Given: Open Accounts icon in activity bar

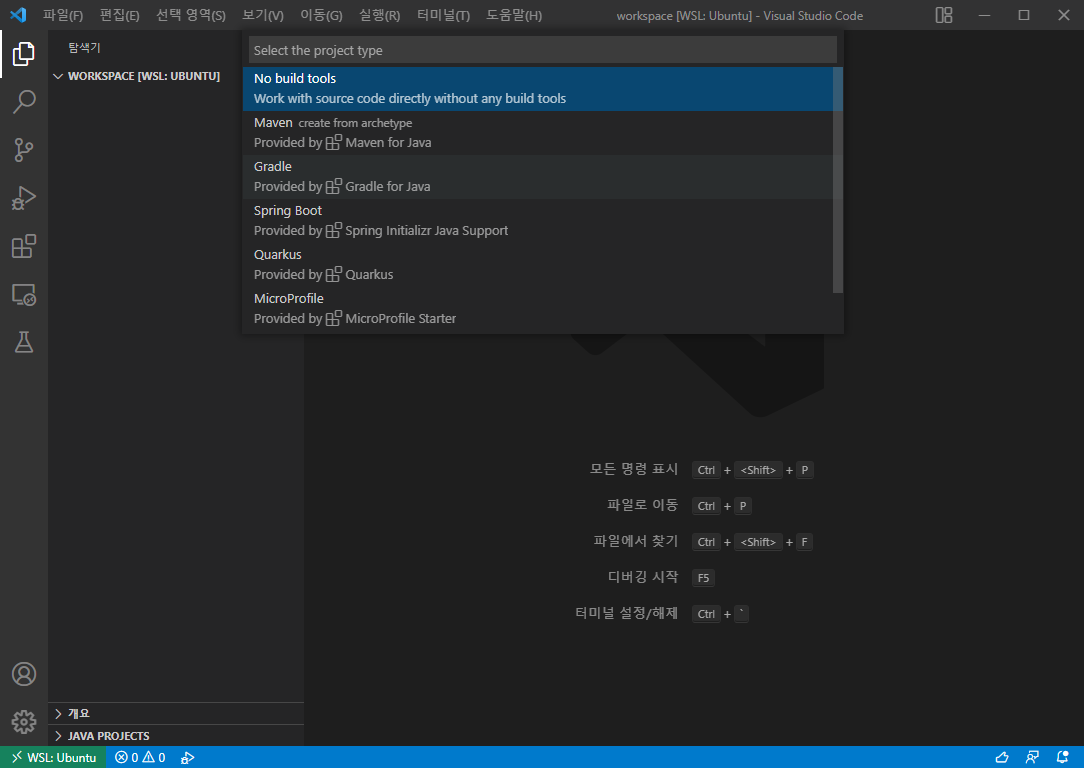Looking at the screenshot, I should coord(24,674).
